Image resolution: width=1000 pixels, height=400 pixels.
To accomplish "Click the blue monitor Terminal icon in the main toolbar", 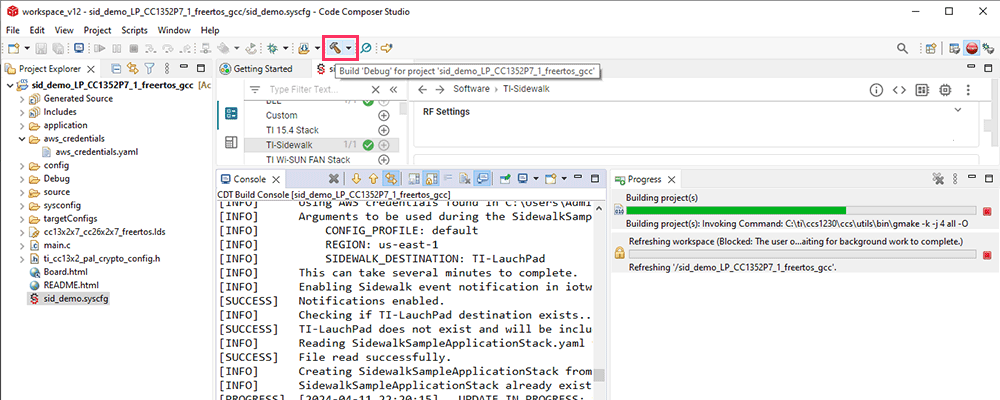I will tap(79, 48).
